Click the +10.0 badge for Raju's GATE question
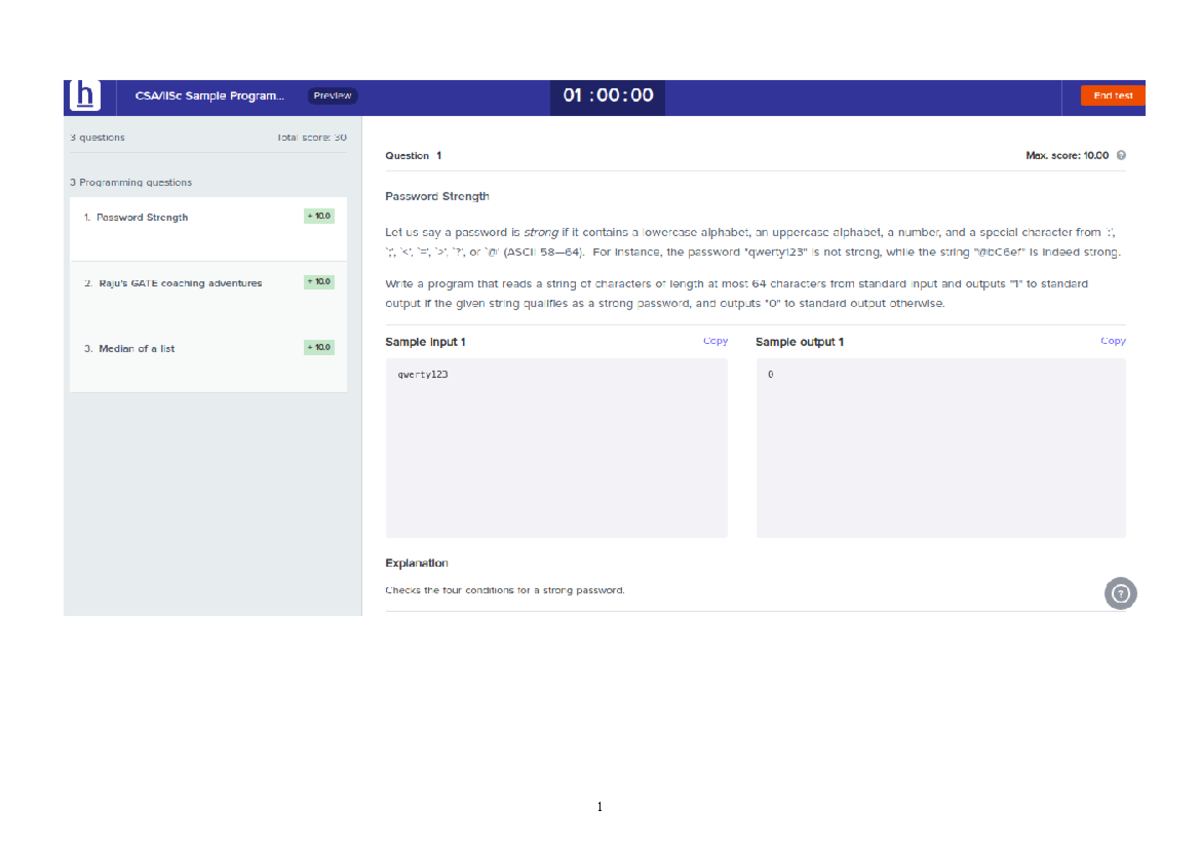The width and height of the screenshot is (1200, 849). coord(319,282)
